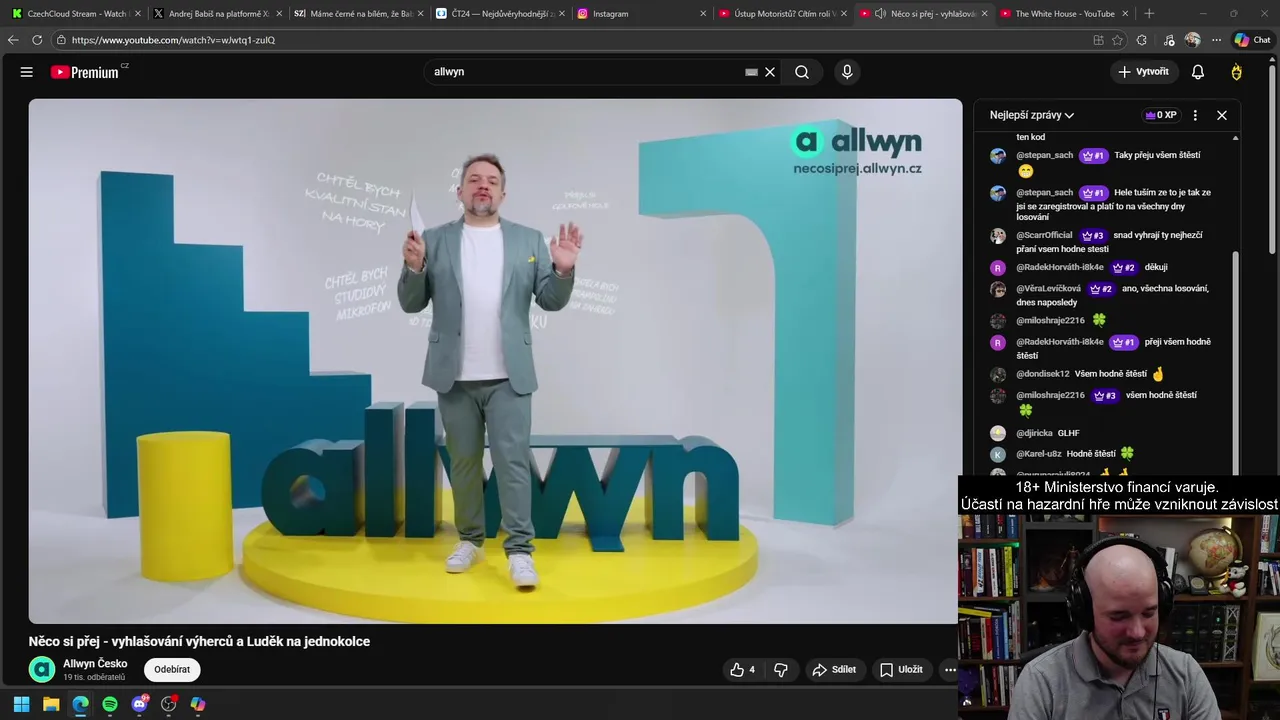Expand the Nejlepší zprávy chat filter dropdown
1280x720 pixels.
(1032, 115)
